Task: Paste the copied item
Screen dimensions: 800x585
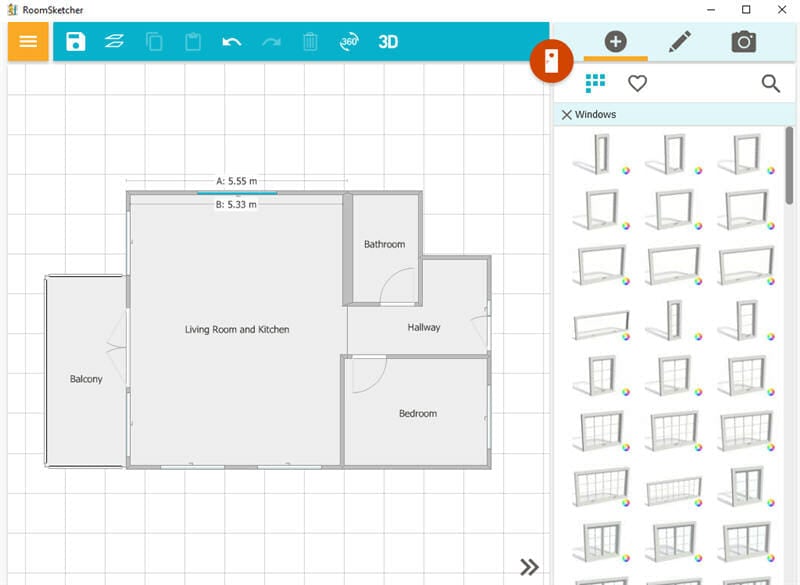Action: click(191, 42)
